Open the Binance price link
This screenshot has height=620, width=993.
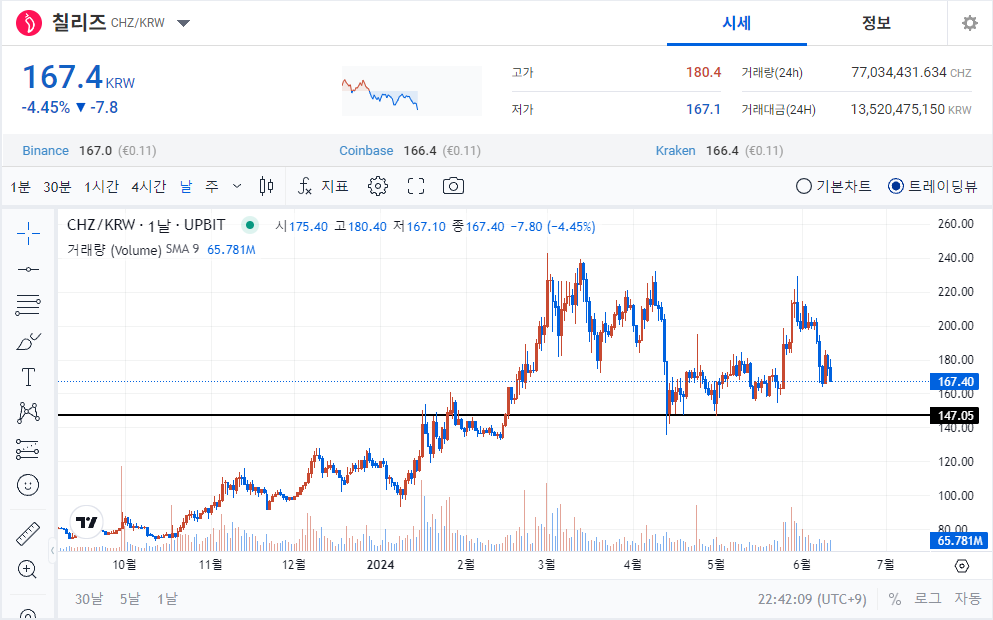coord(46,151)
